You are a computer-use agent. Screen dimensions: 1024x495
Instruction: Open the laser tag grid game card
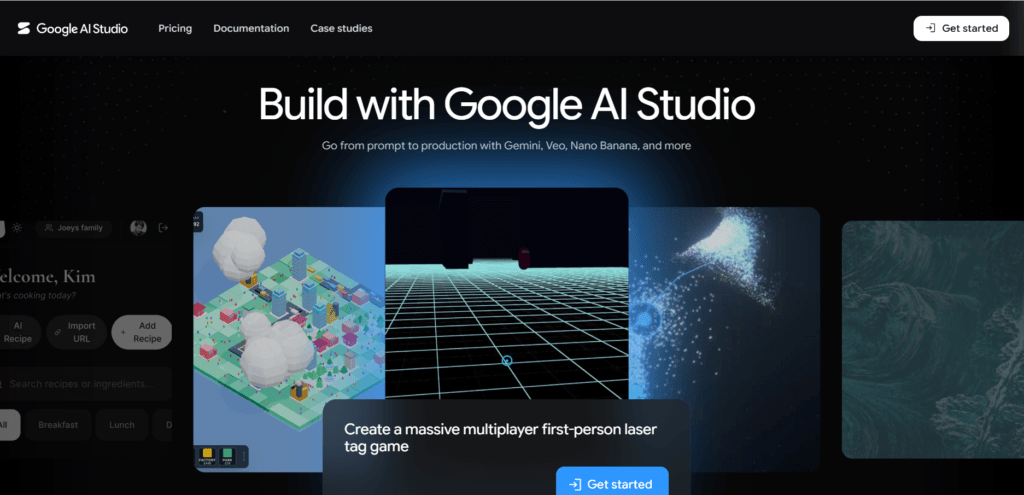tap(507, 294)
